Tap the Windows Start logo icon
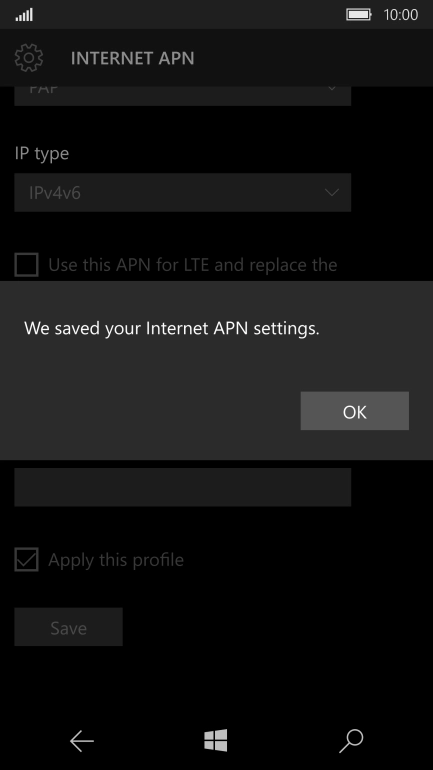This screenshot has height=770, width=433. (216, 740)
